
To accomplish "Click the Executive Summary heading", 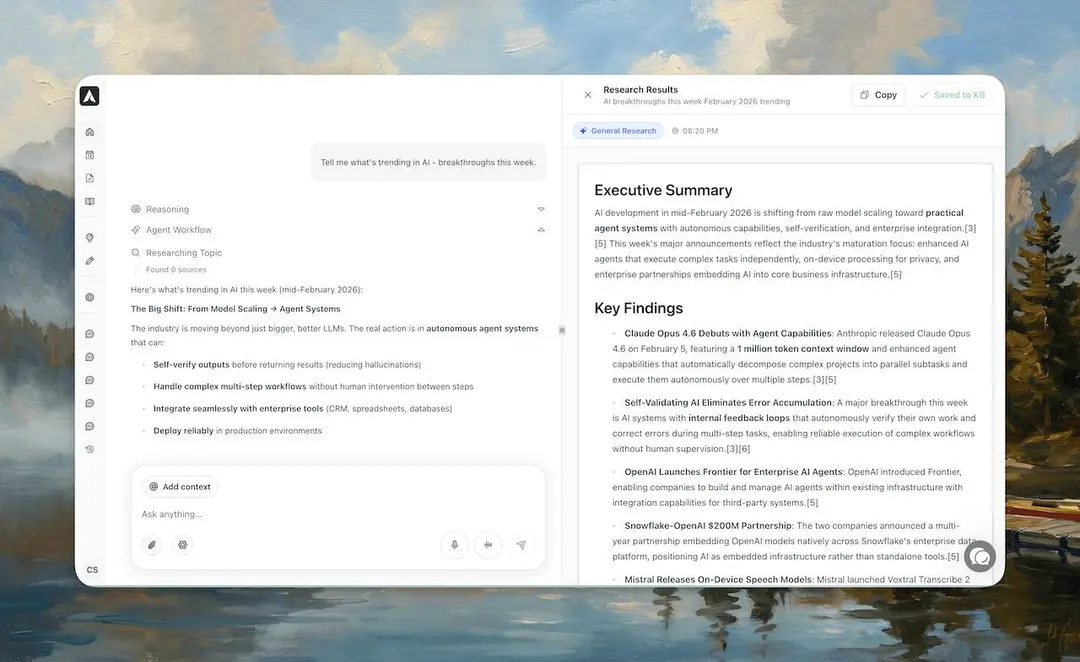I will [663, 190].
